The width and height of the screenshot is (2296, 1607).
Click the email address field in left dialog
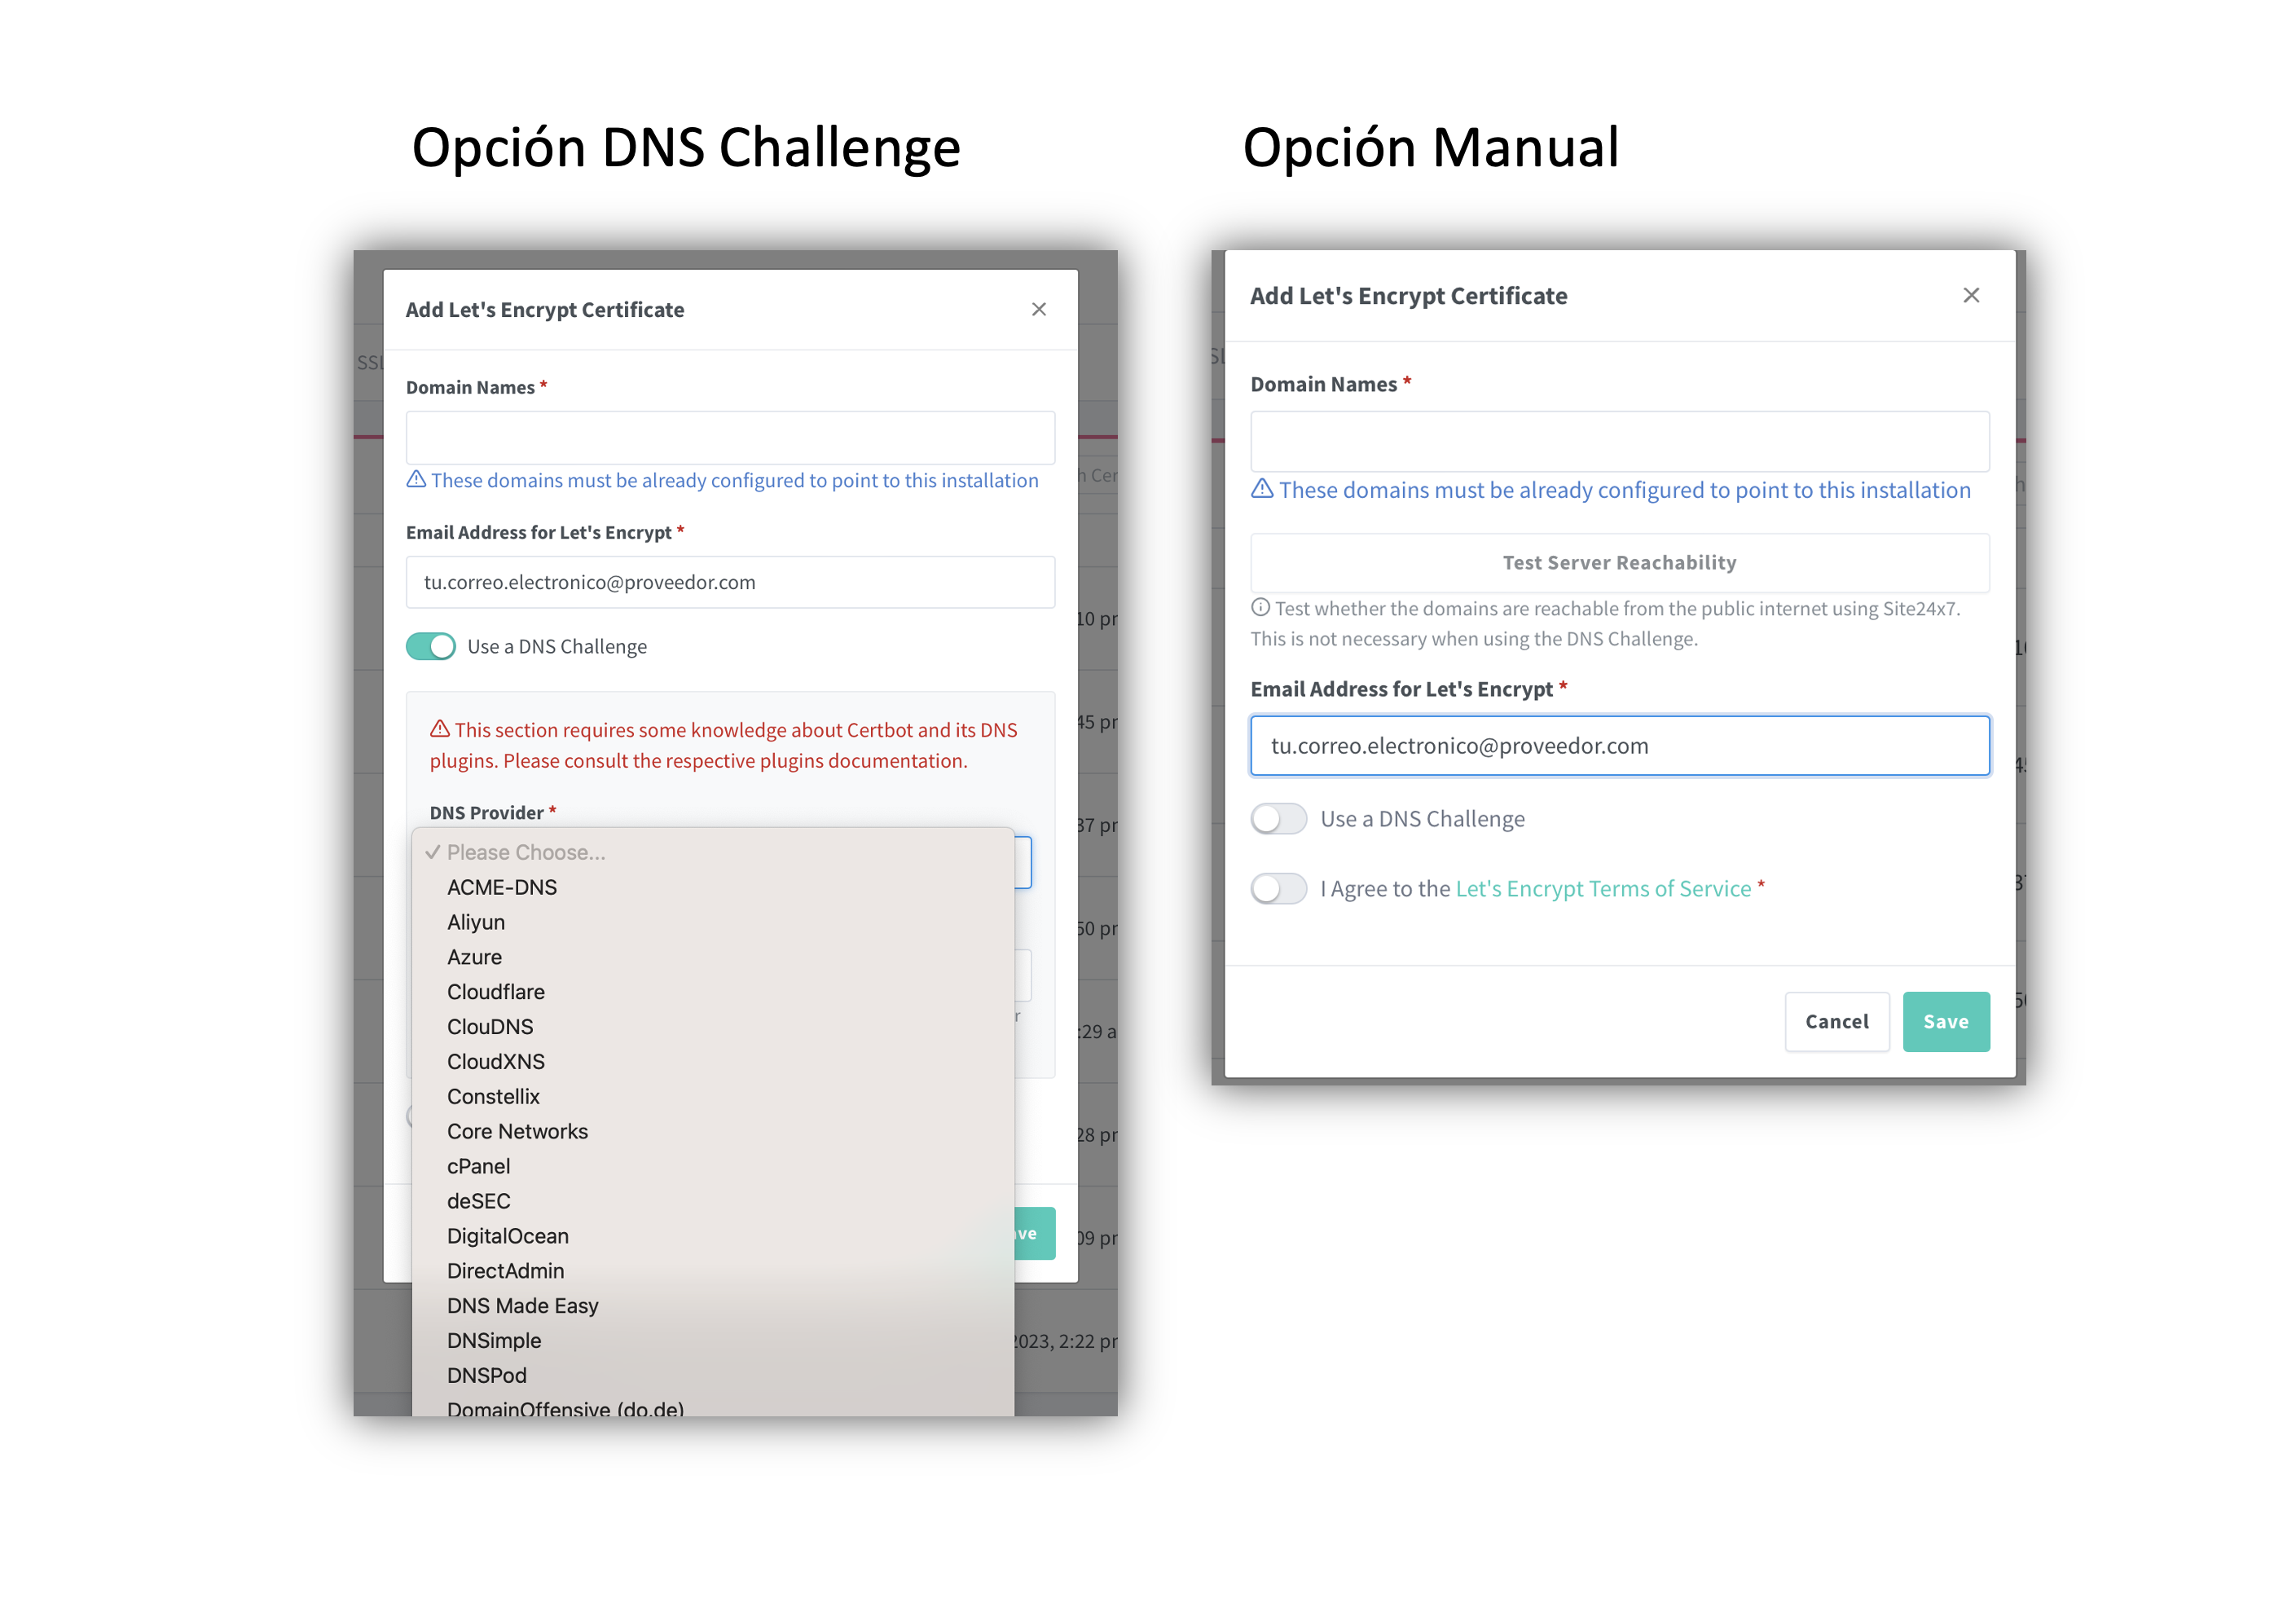coord(730,582)
